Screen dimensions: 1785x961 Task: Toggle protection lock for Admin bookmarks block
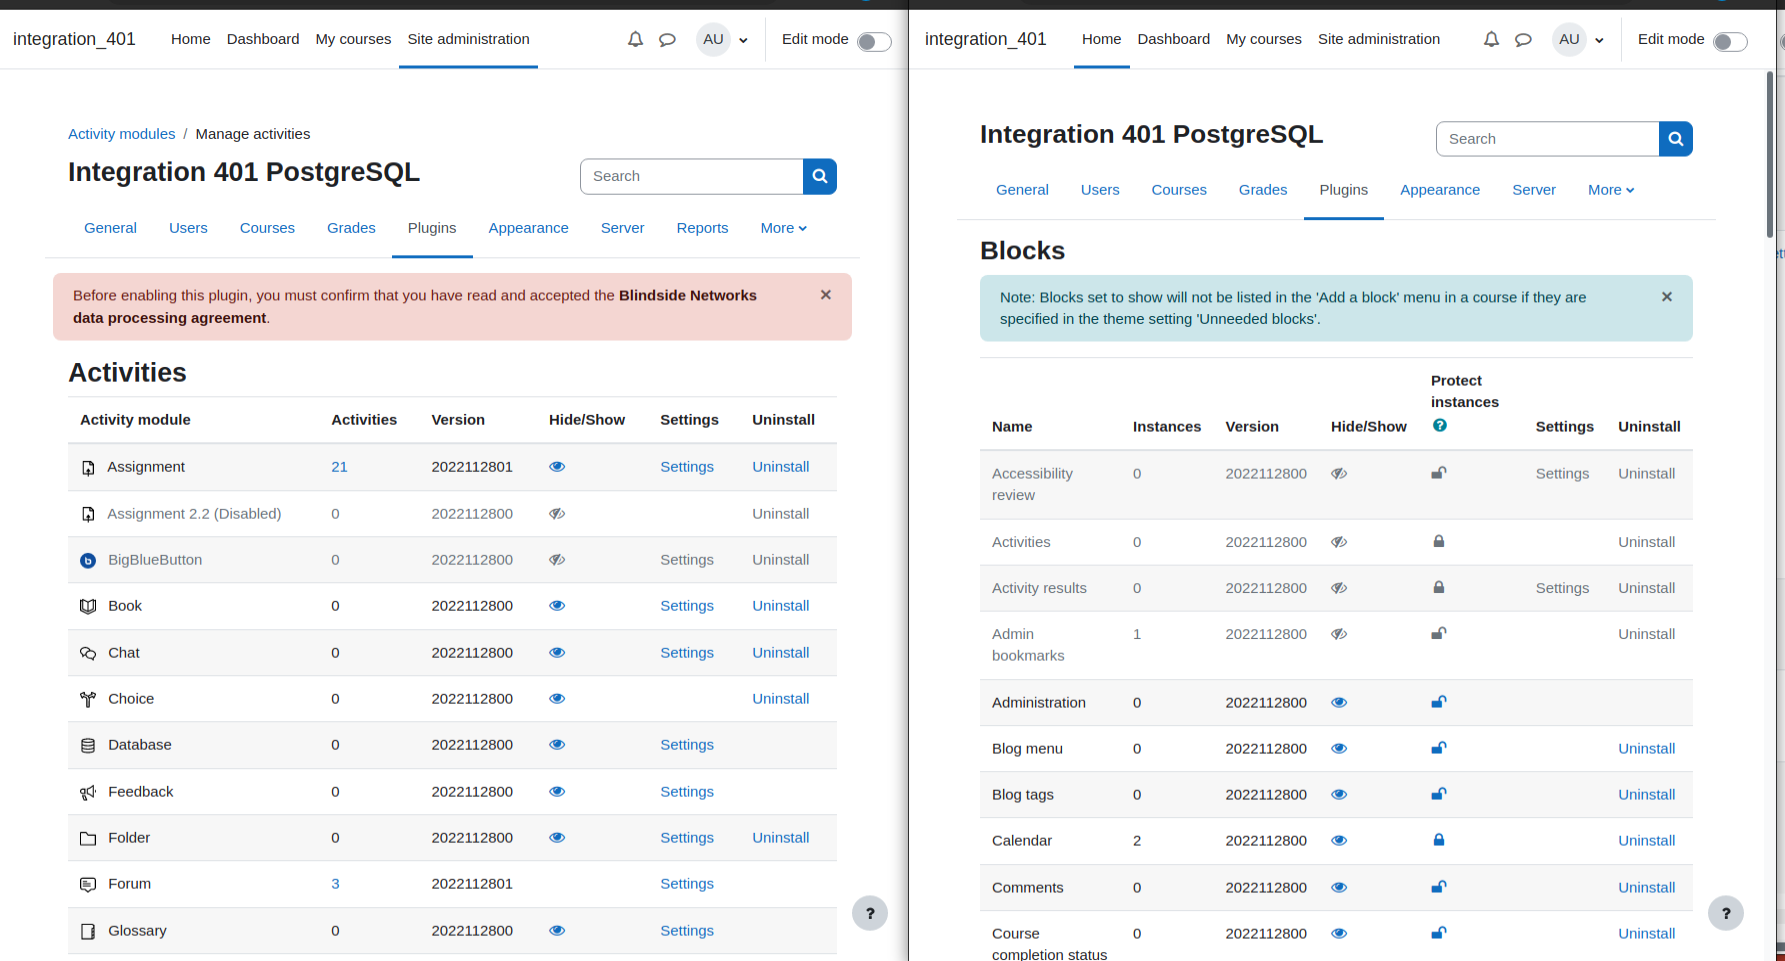pyautogui.click(x=1439, y=633)
